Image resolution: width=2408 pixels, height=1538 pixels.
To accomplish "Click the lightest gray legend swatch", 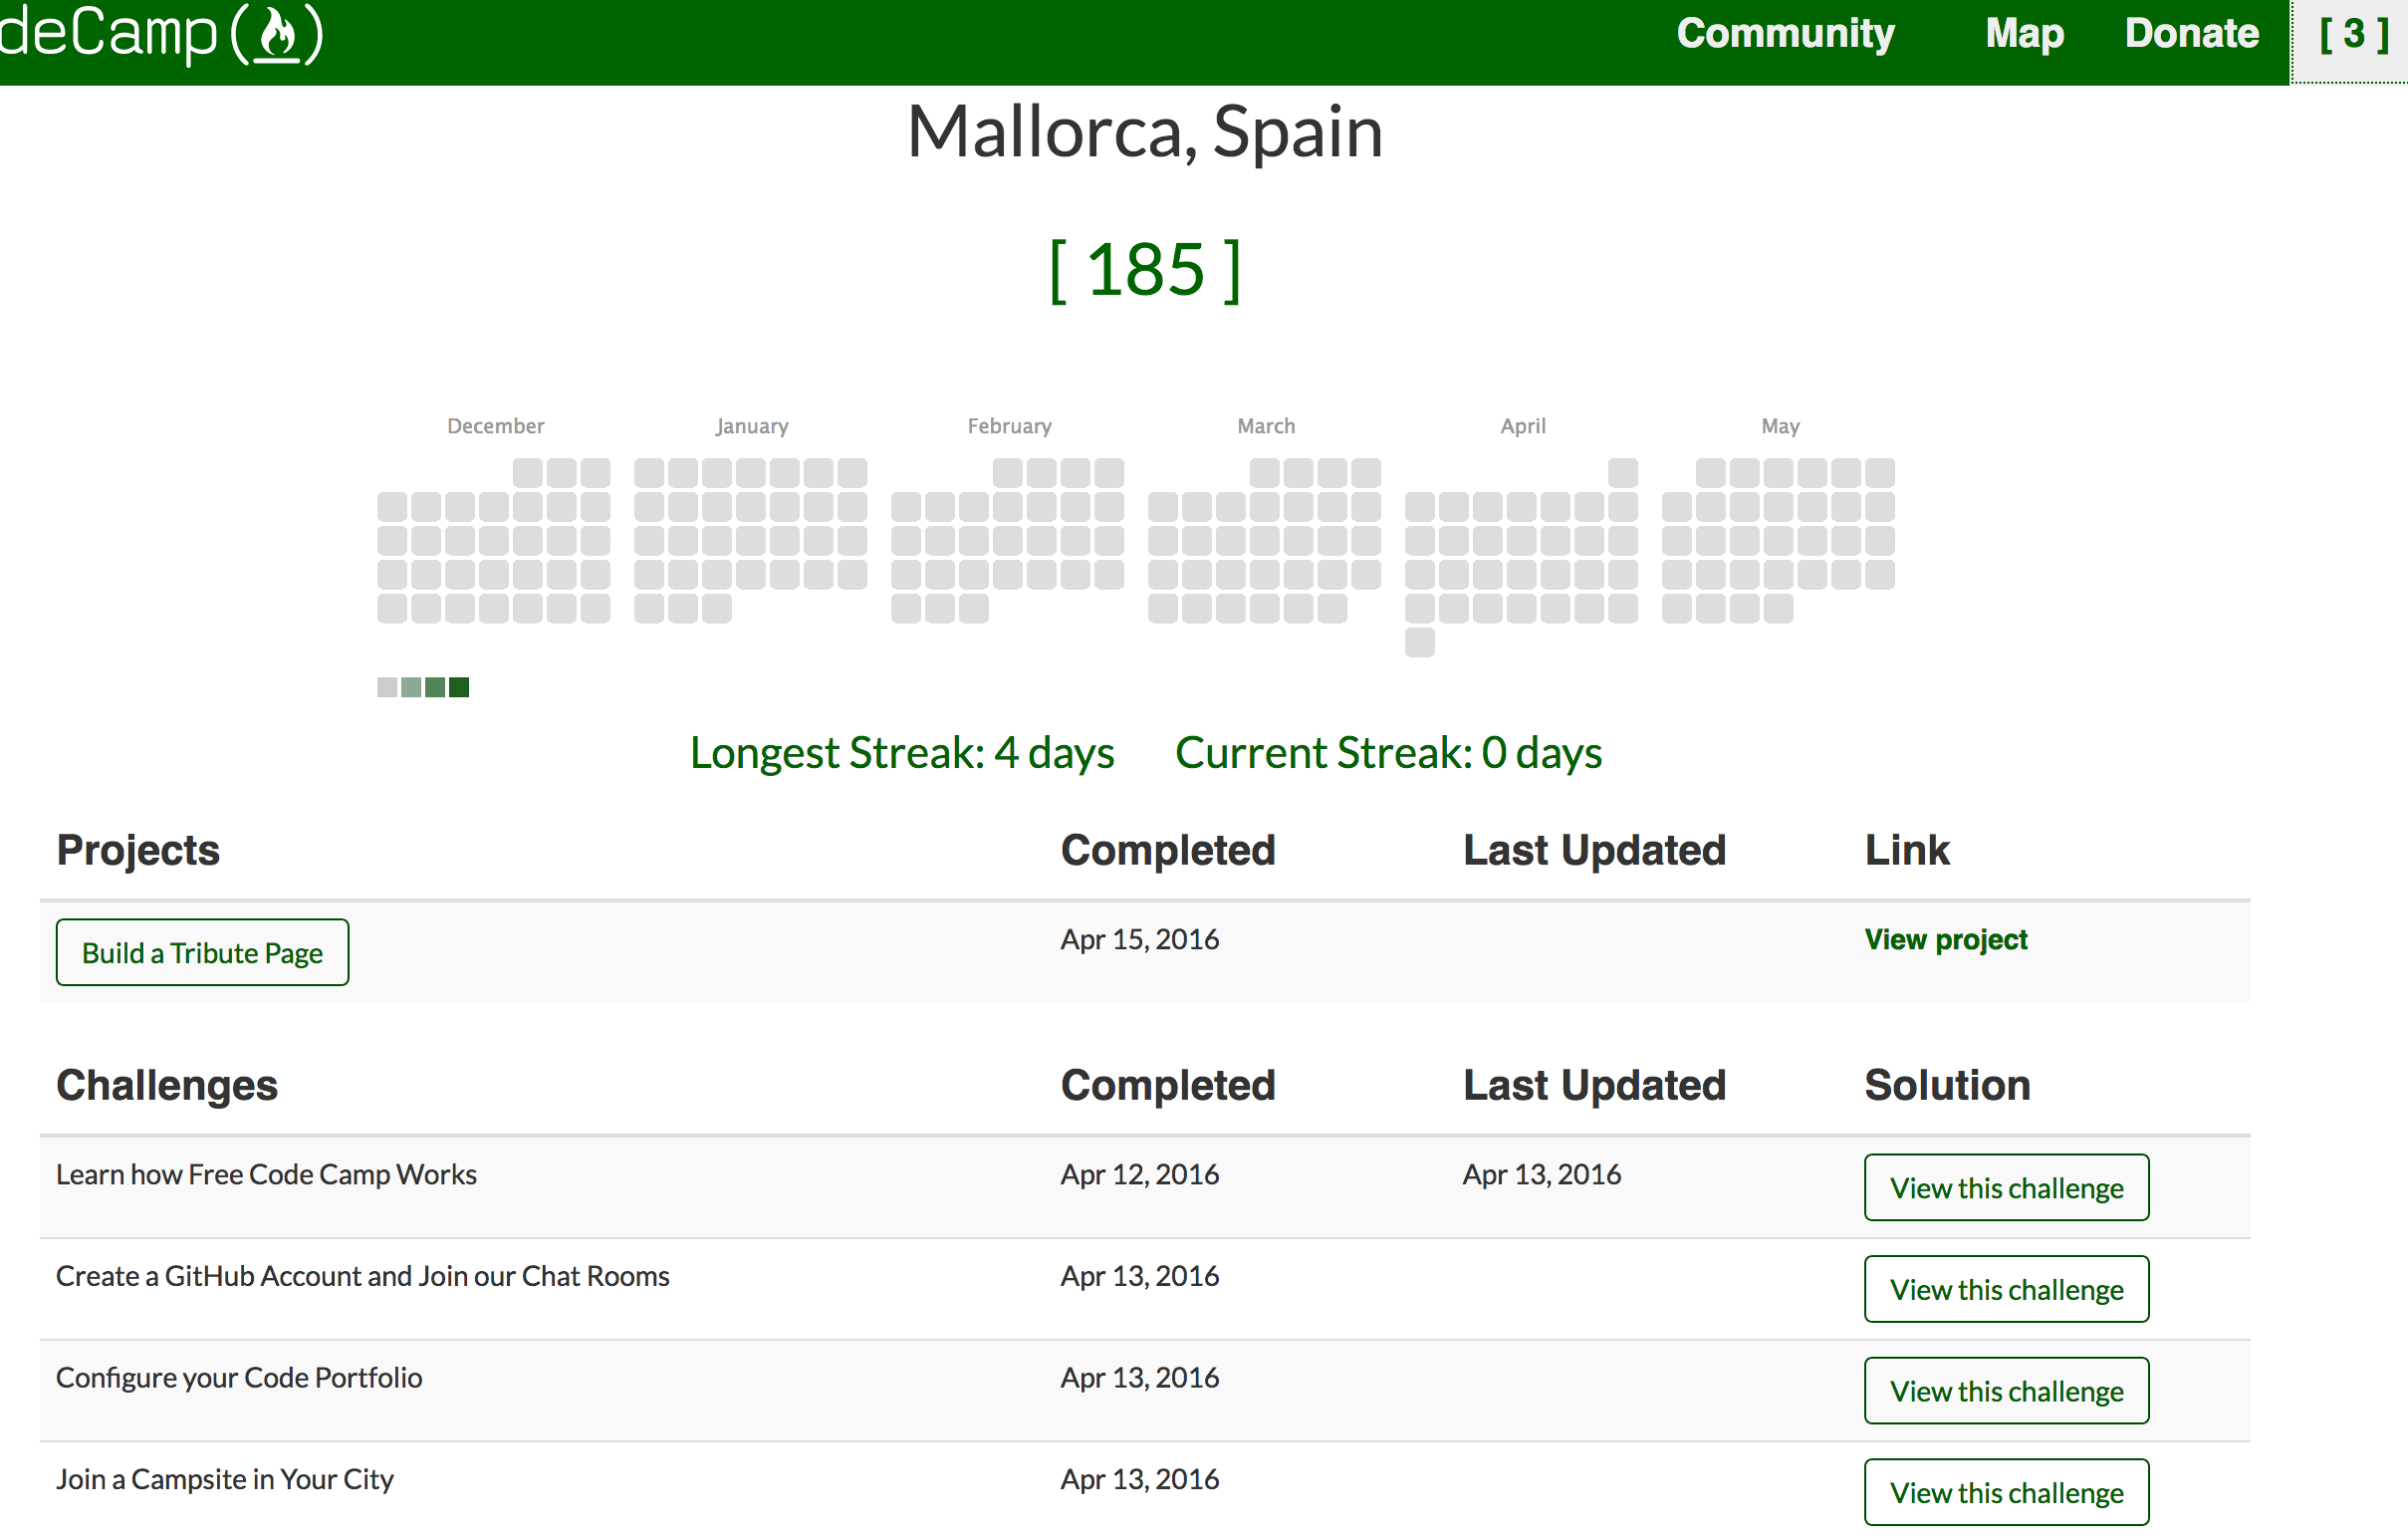I will click(x=387, y=687).
